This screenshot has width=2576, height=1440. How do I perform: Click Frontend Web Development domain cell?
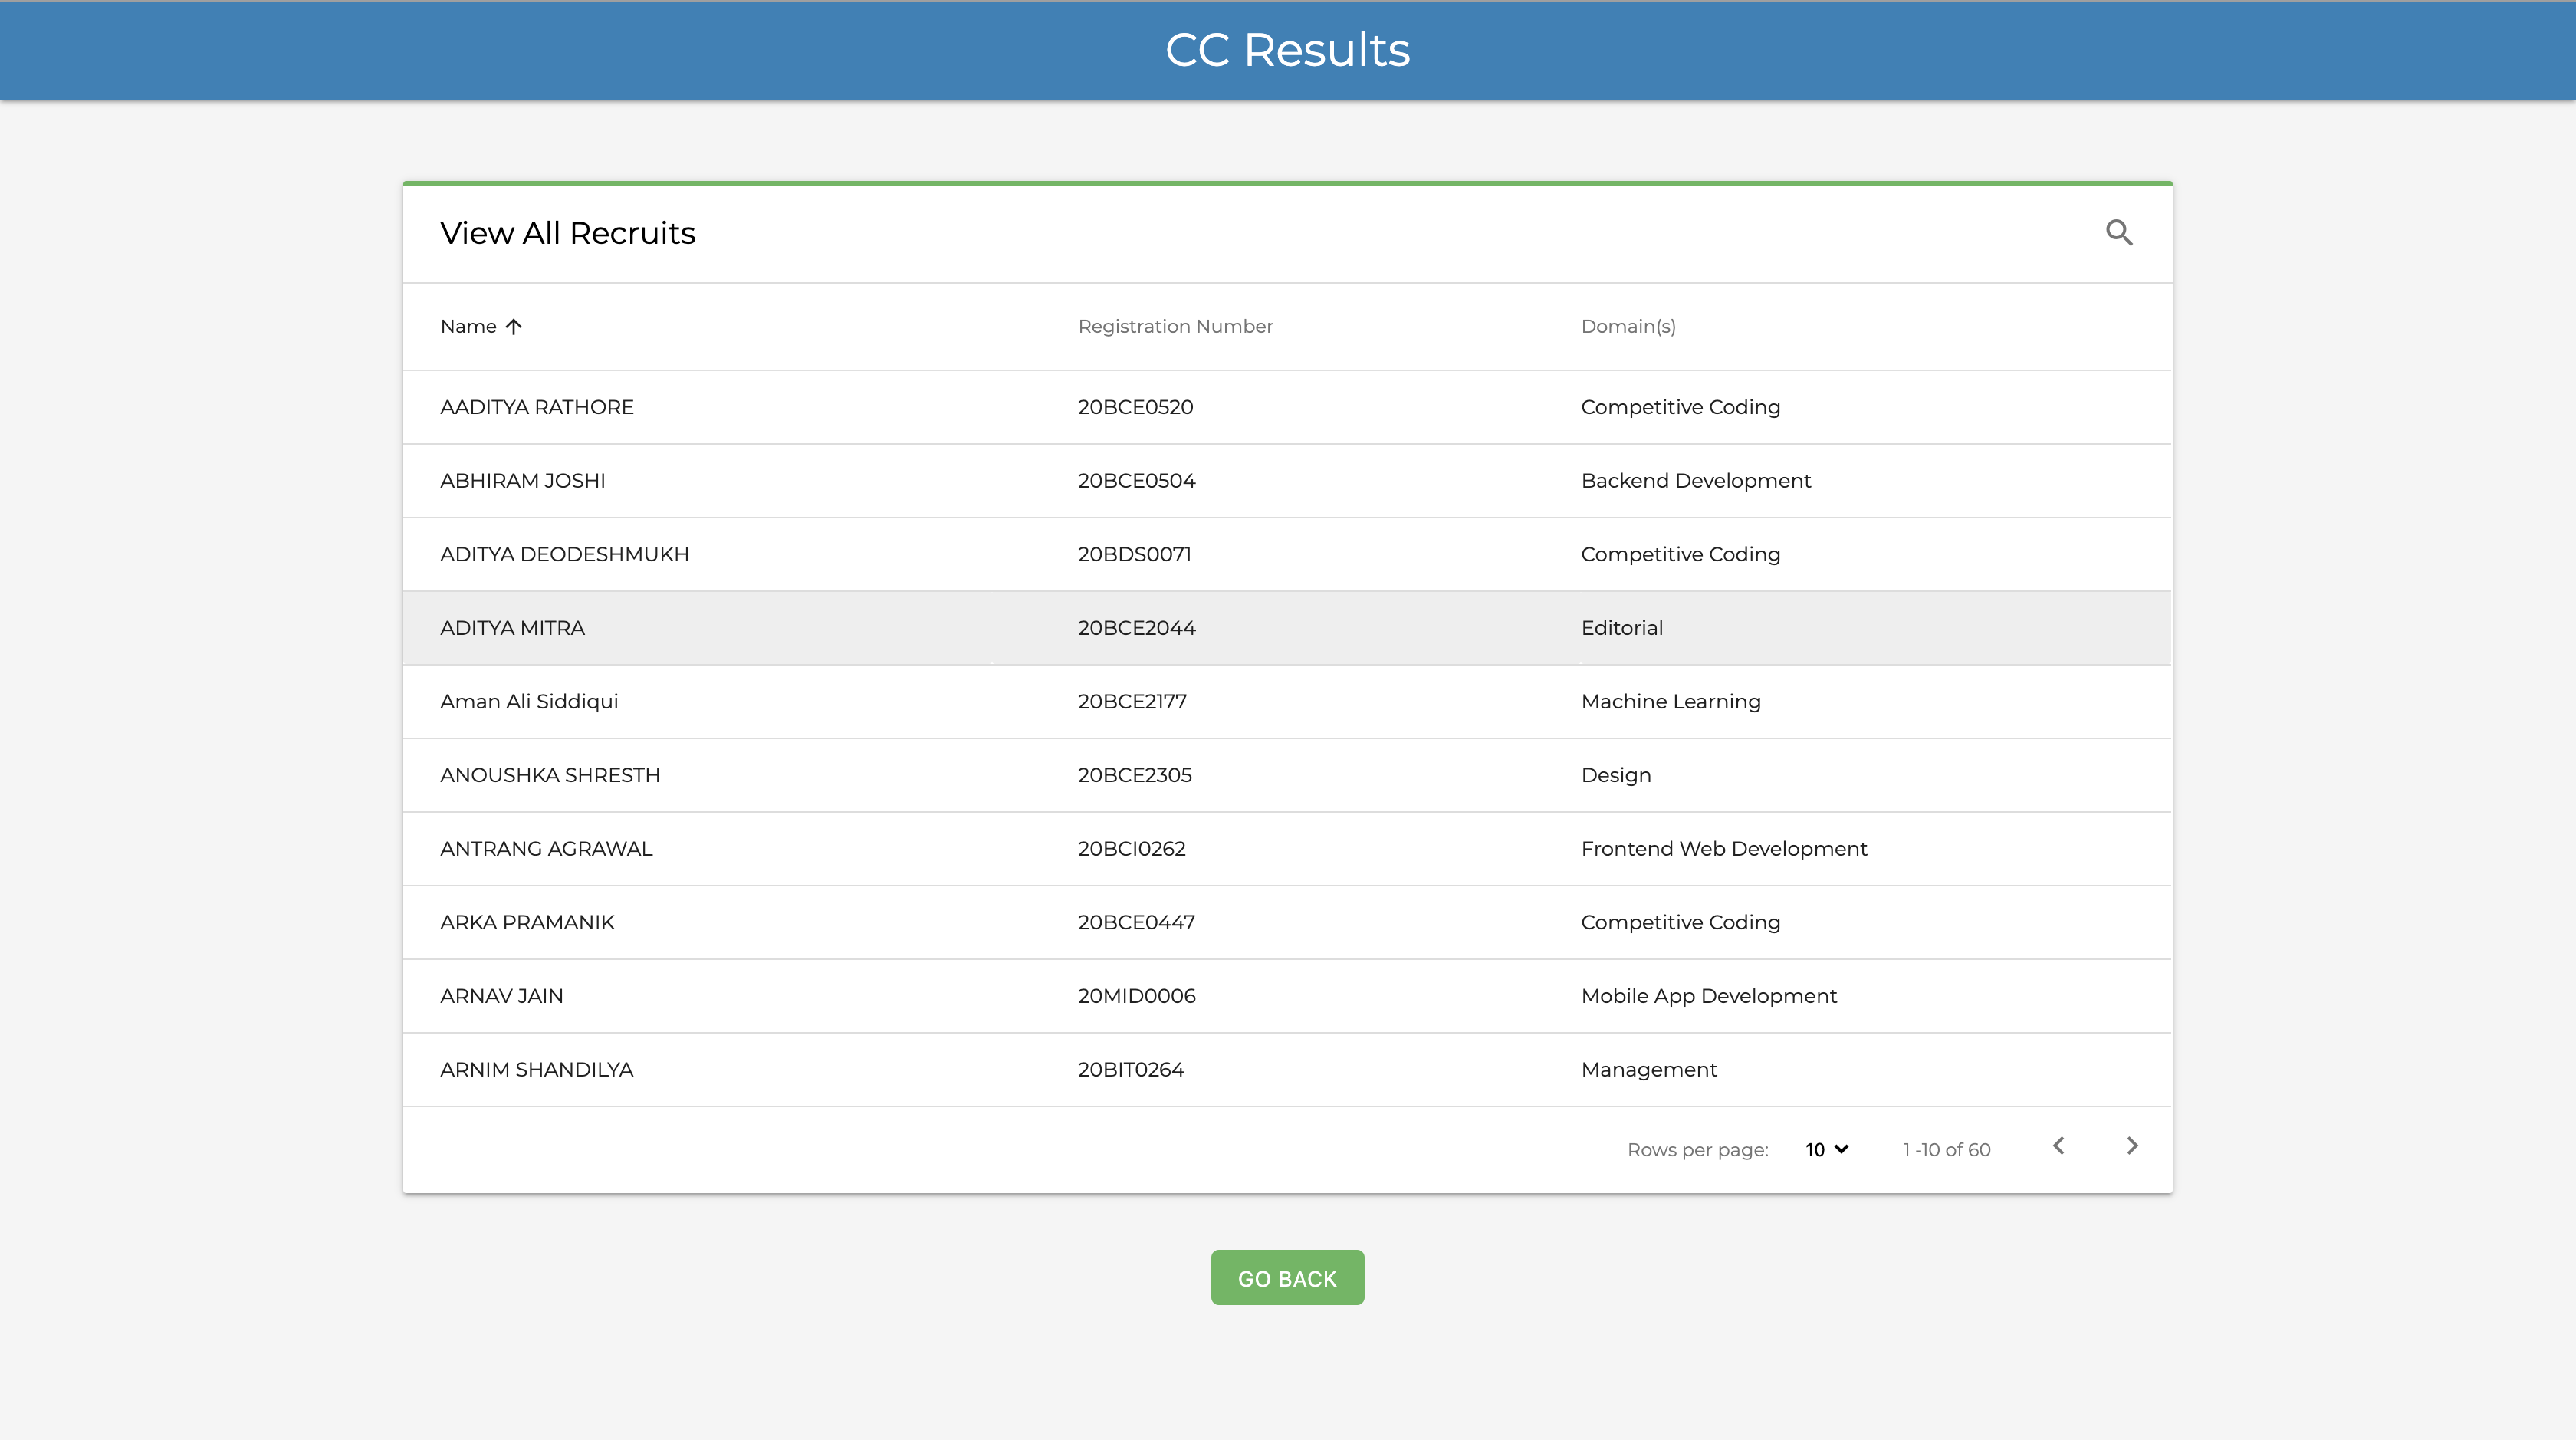pyautogui.click(x=1723, y=849)
